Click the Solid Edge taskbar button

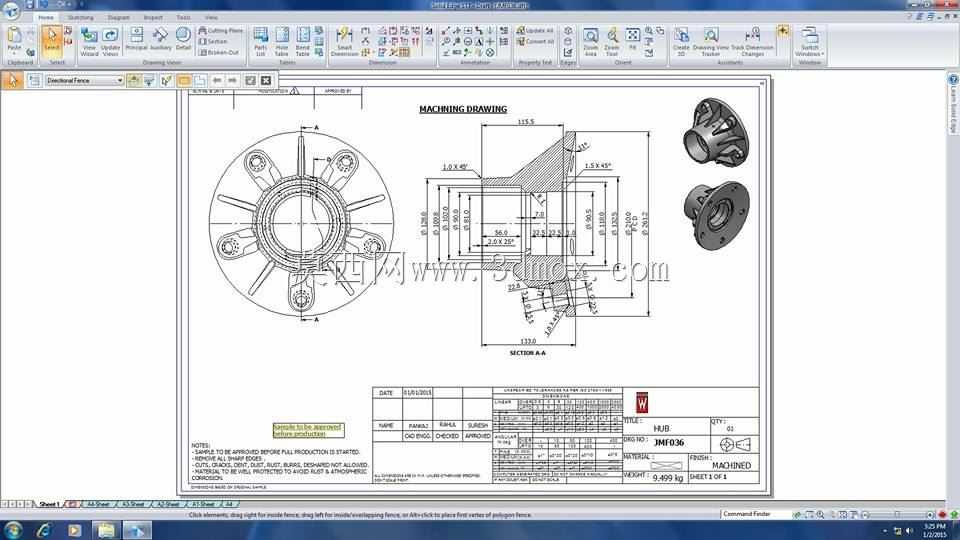(x=136, y=530)
